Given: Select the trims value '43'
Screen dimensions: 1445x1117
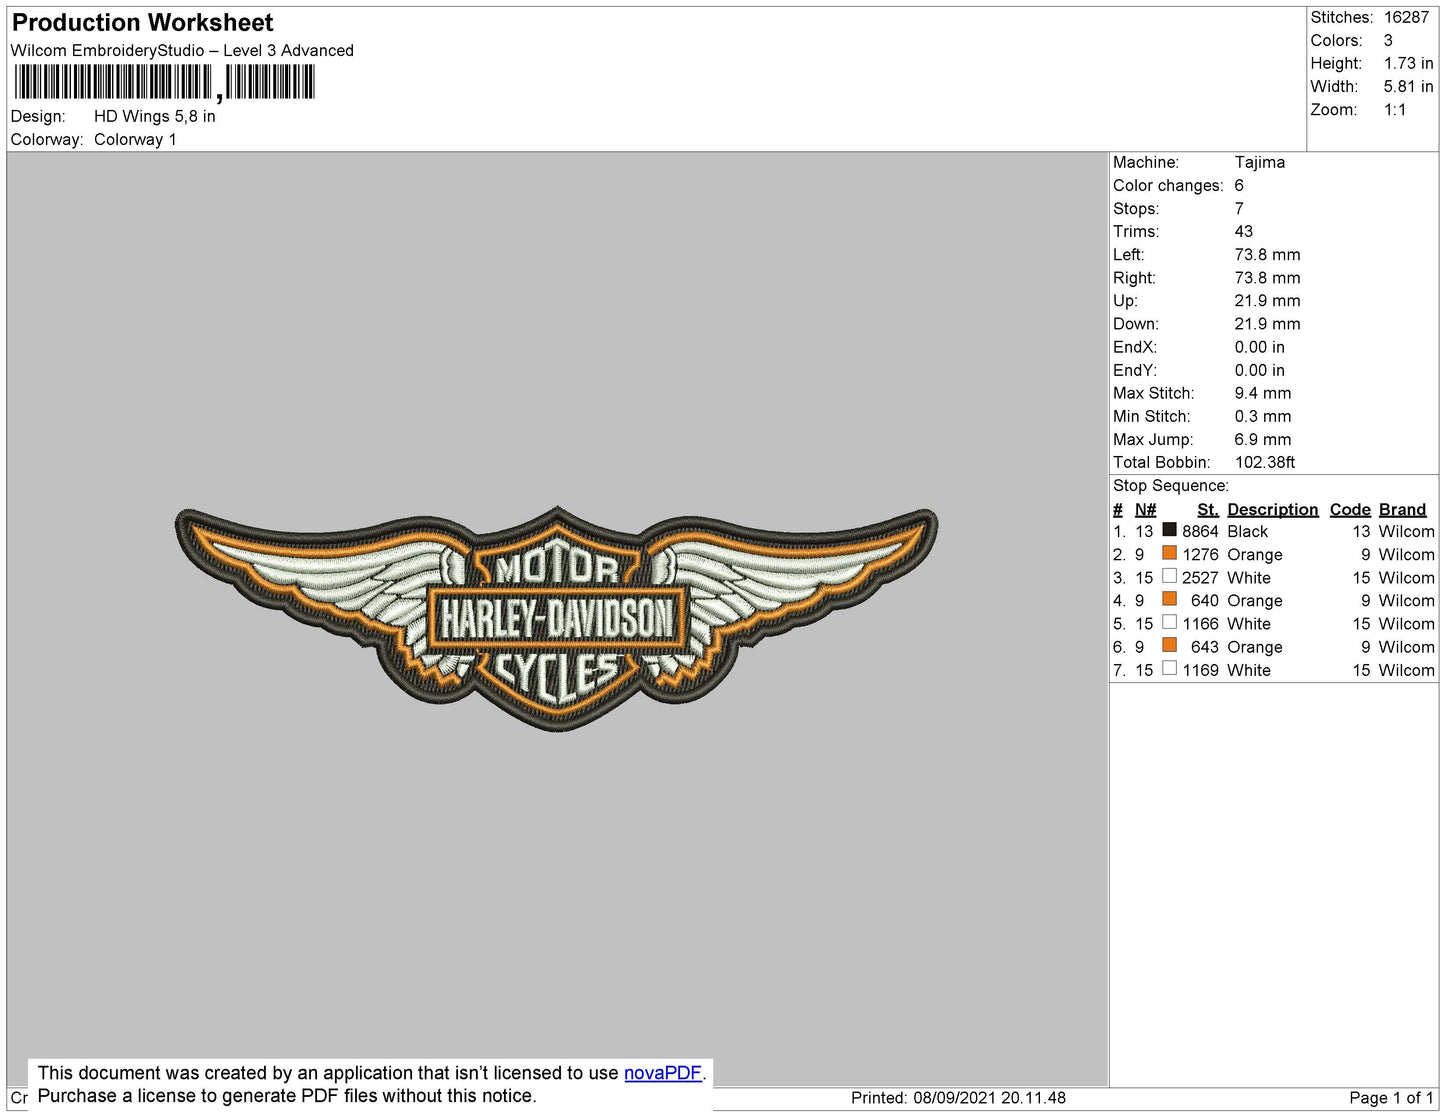Looking at the screenshot, I should [x=1244, y=231].
